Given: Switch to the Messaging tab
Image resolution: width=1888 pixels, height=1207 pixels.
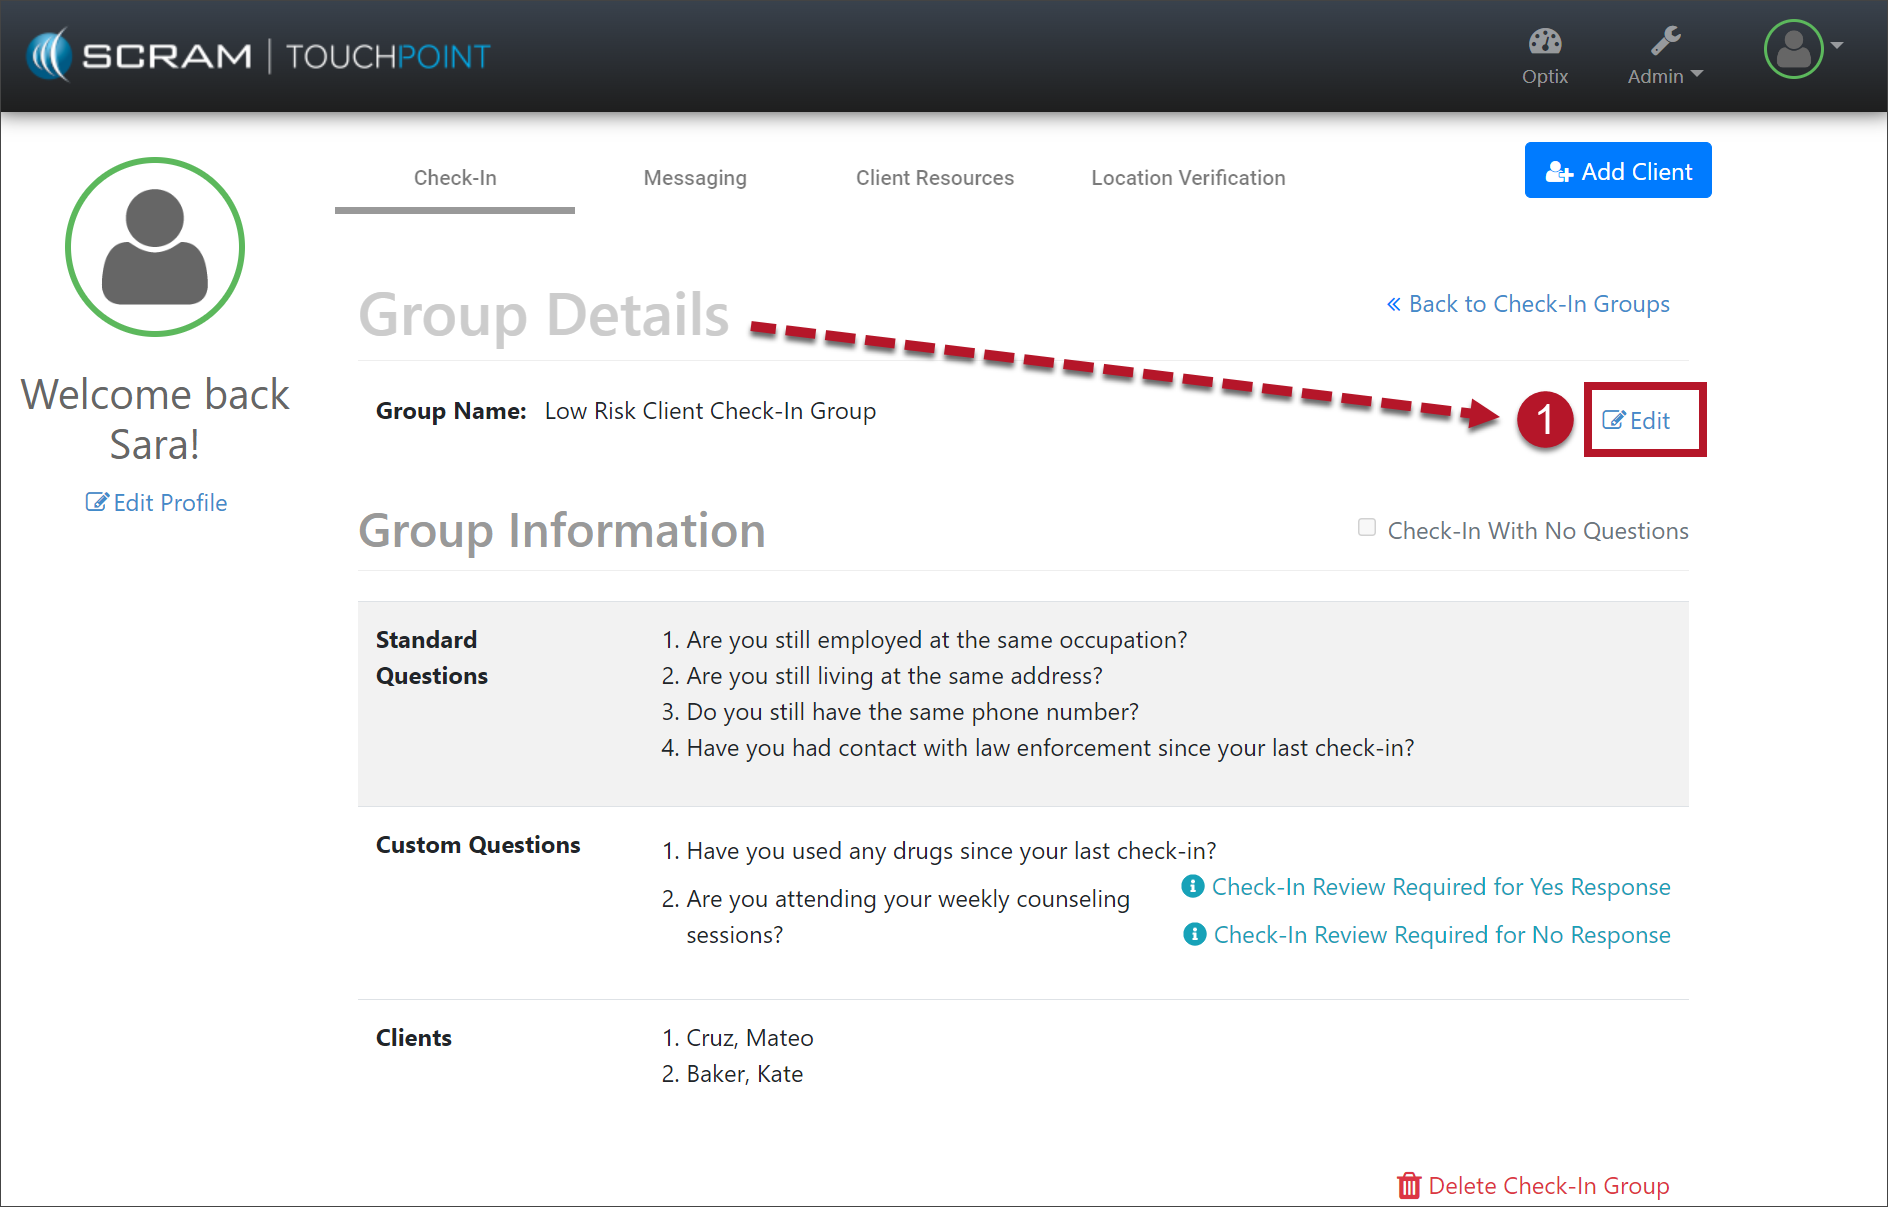Looking at the screenshot, I should (x=695, y=178).
